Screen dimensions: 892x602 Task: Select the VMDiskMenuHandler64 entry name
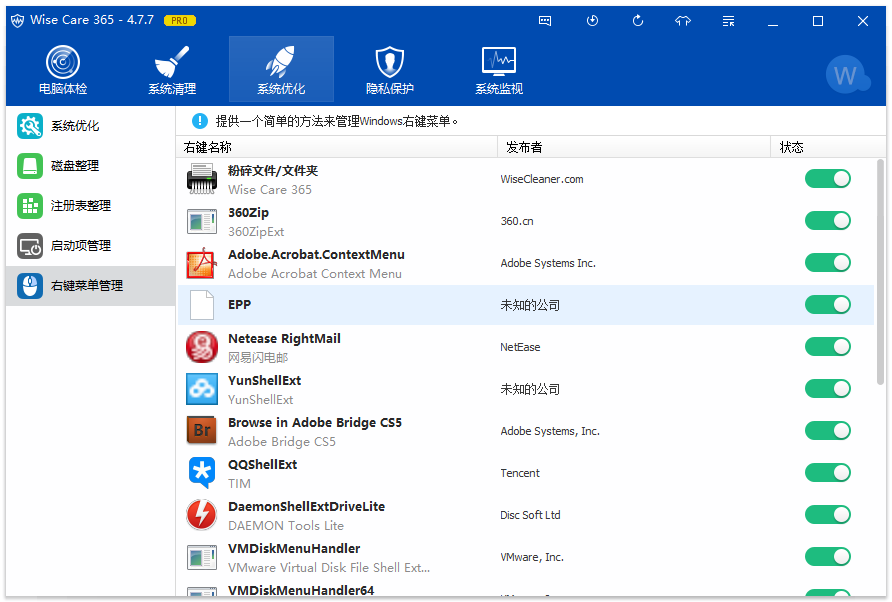tap(301, 590)
